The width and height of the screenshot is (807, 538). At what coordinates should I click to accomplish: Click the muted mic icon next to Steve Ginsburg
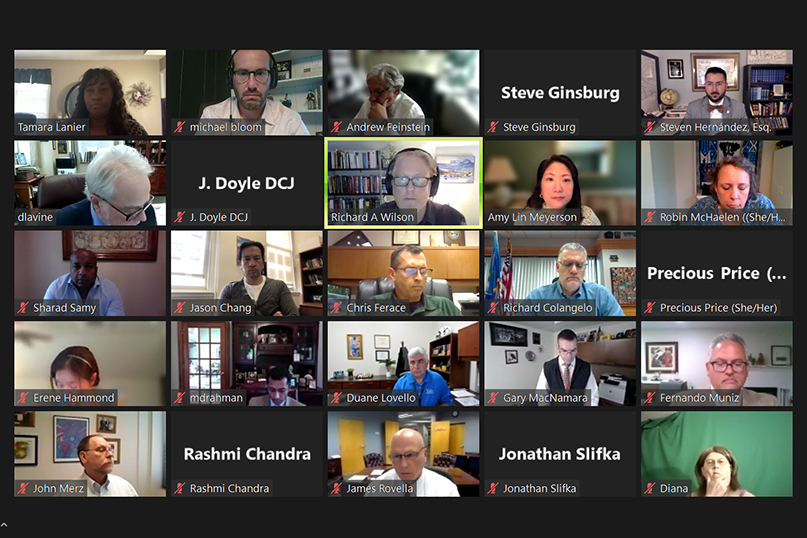pos(493,127)
